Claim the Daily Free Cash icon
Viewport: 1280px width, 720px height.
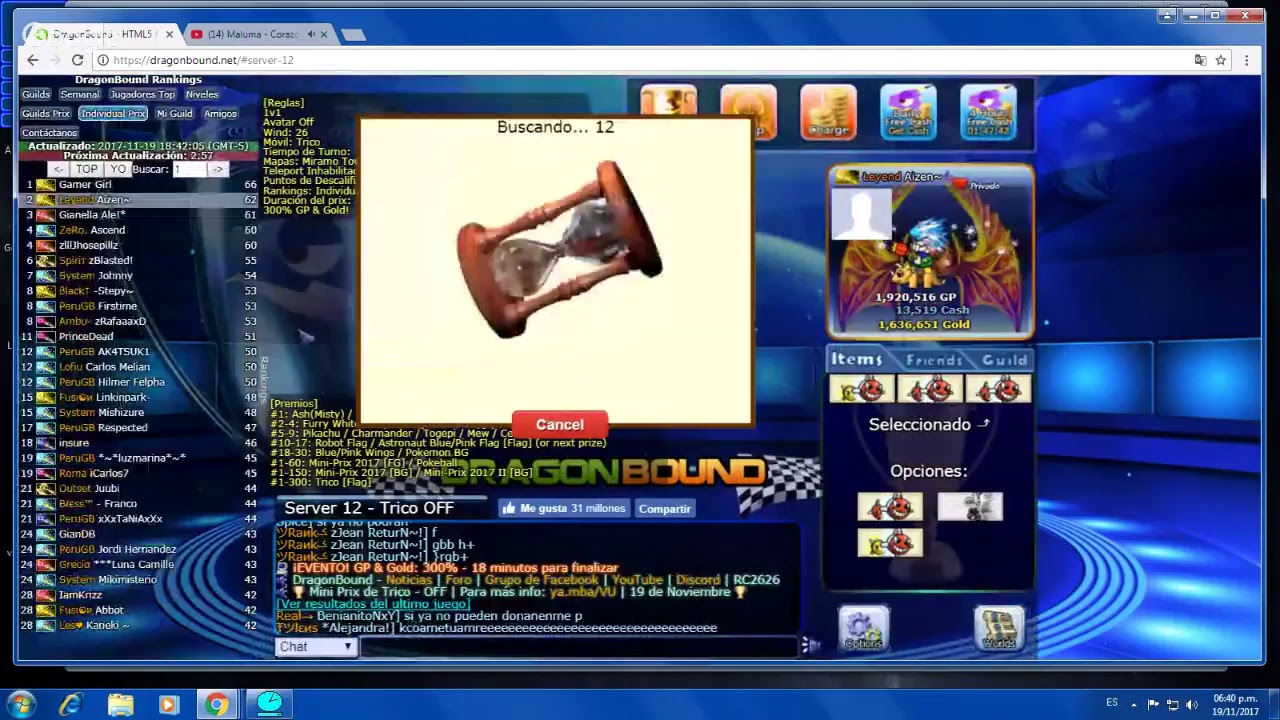coord(908,111)
